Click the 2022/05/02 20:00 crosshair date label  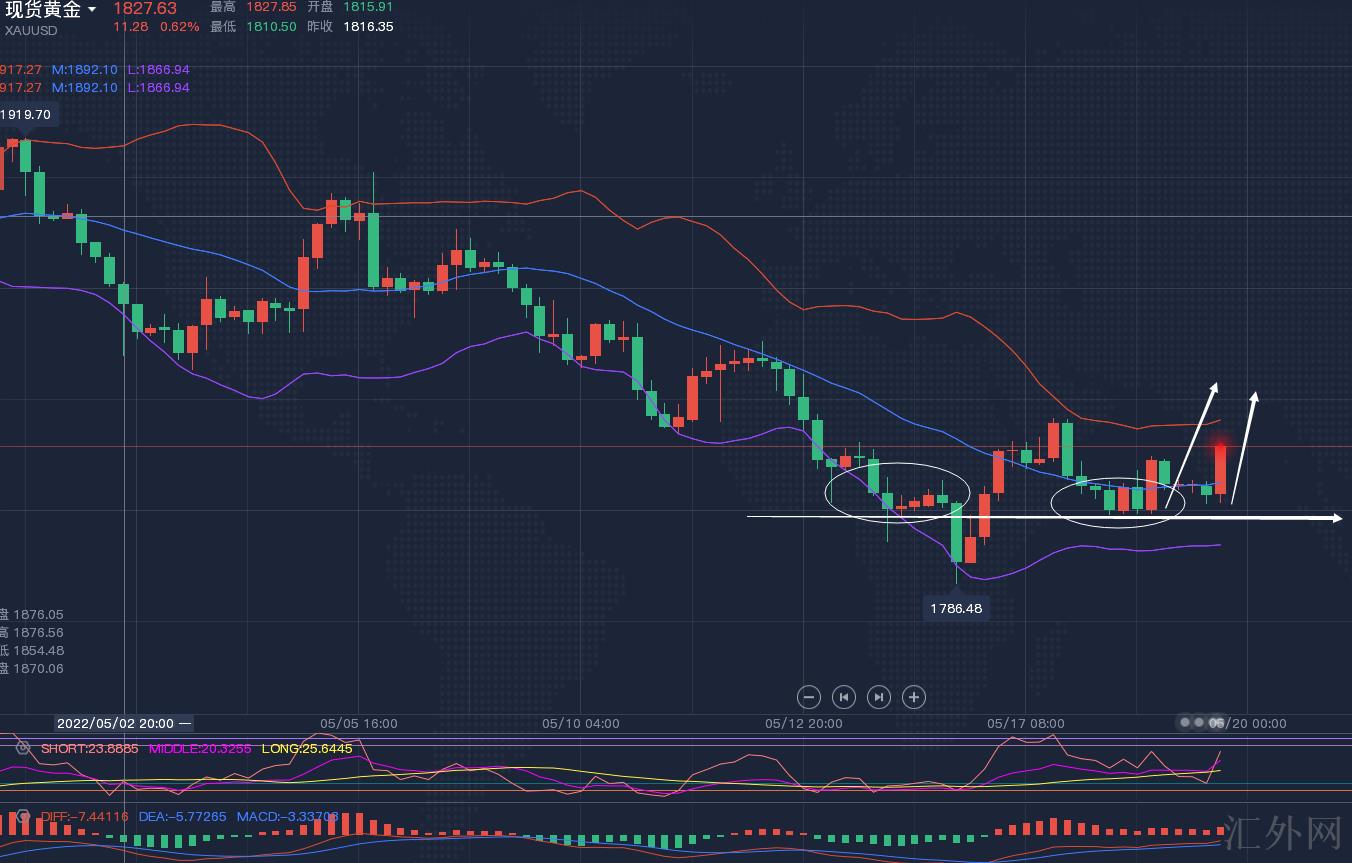[115, 723]
